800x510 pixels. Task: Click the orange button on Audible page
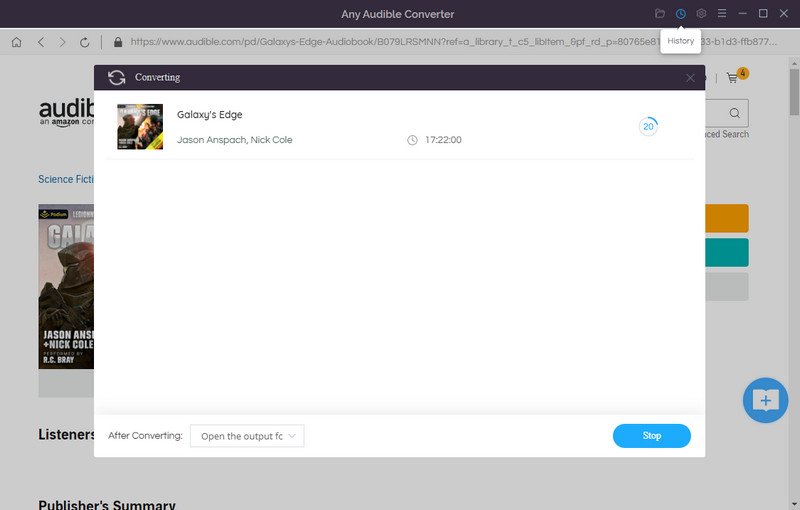(x=727, y=218)
